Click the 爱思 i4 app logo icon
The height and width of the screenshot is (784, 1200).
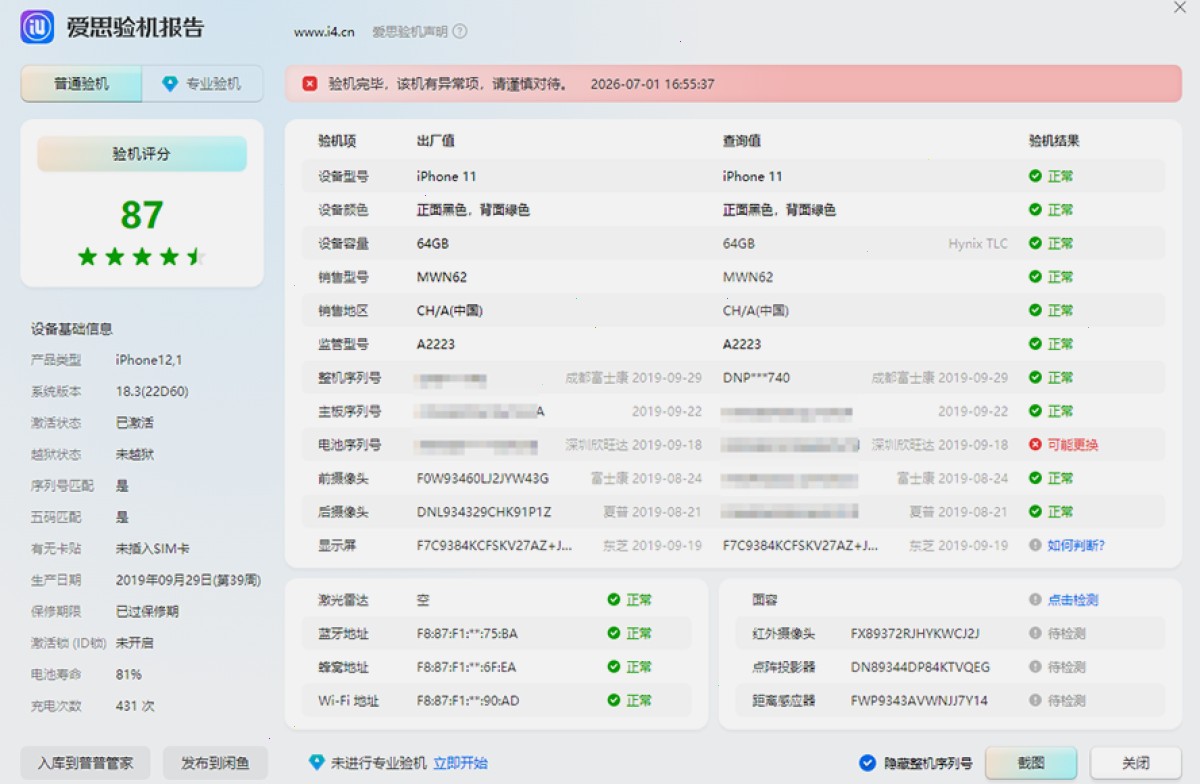coord(37,27)
